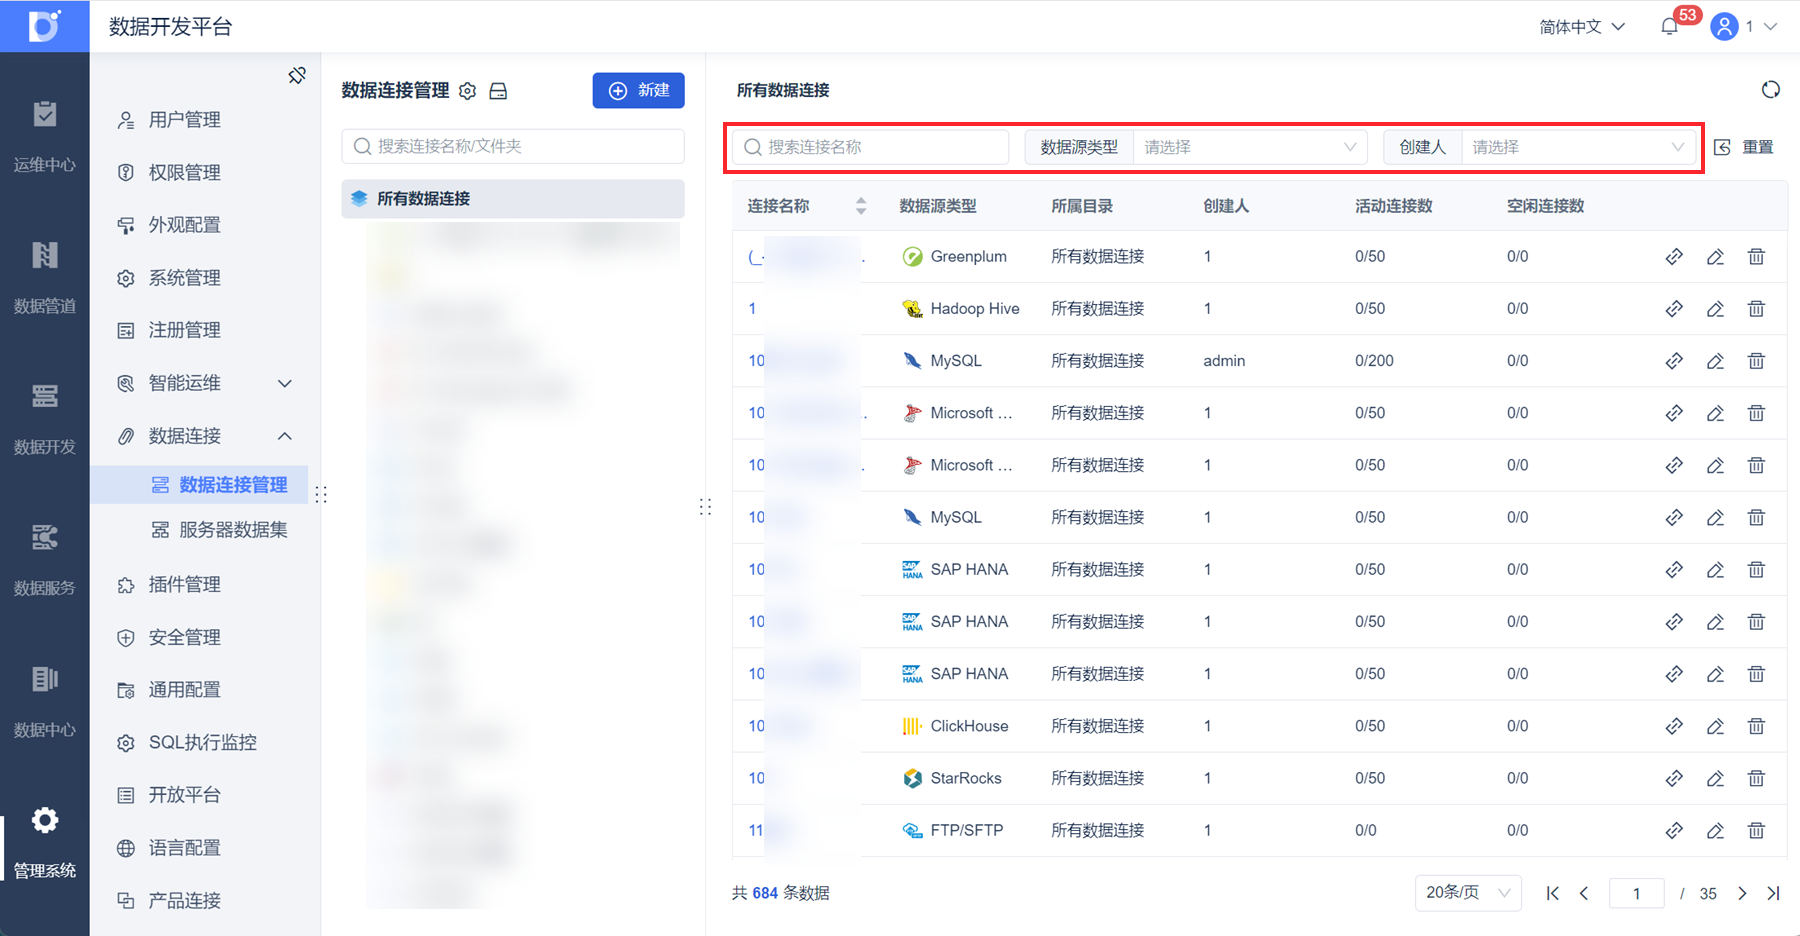Image resolution: width=1800 pixels, height=936 pixels.
Task: Go to the next page of results
Action: [1742, 893]
